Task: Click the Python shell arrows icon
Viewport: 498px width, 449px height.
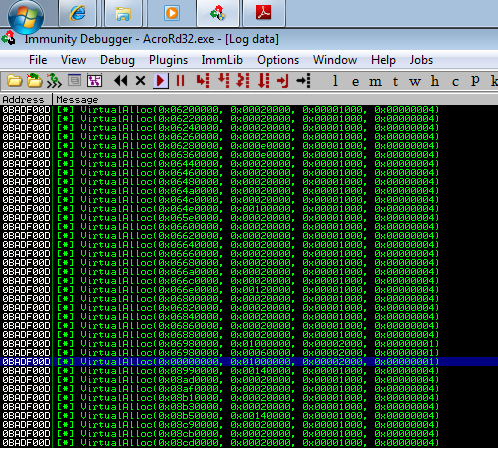Action: coord(54,81)
